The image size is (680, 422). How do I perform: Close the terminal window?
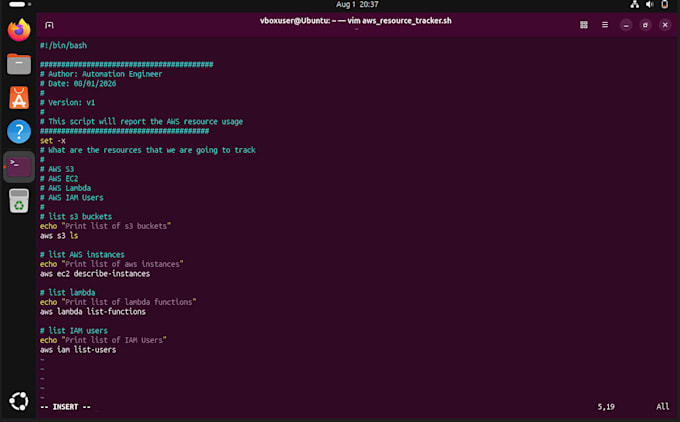(x=665, y=25)
